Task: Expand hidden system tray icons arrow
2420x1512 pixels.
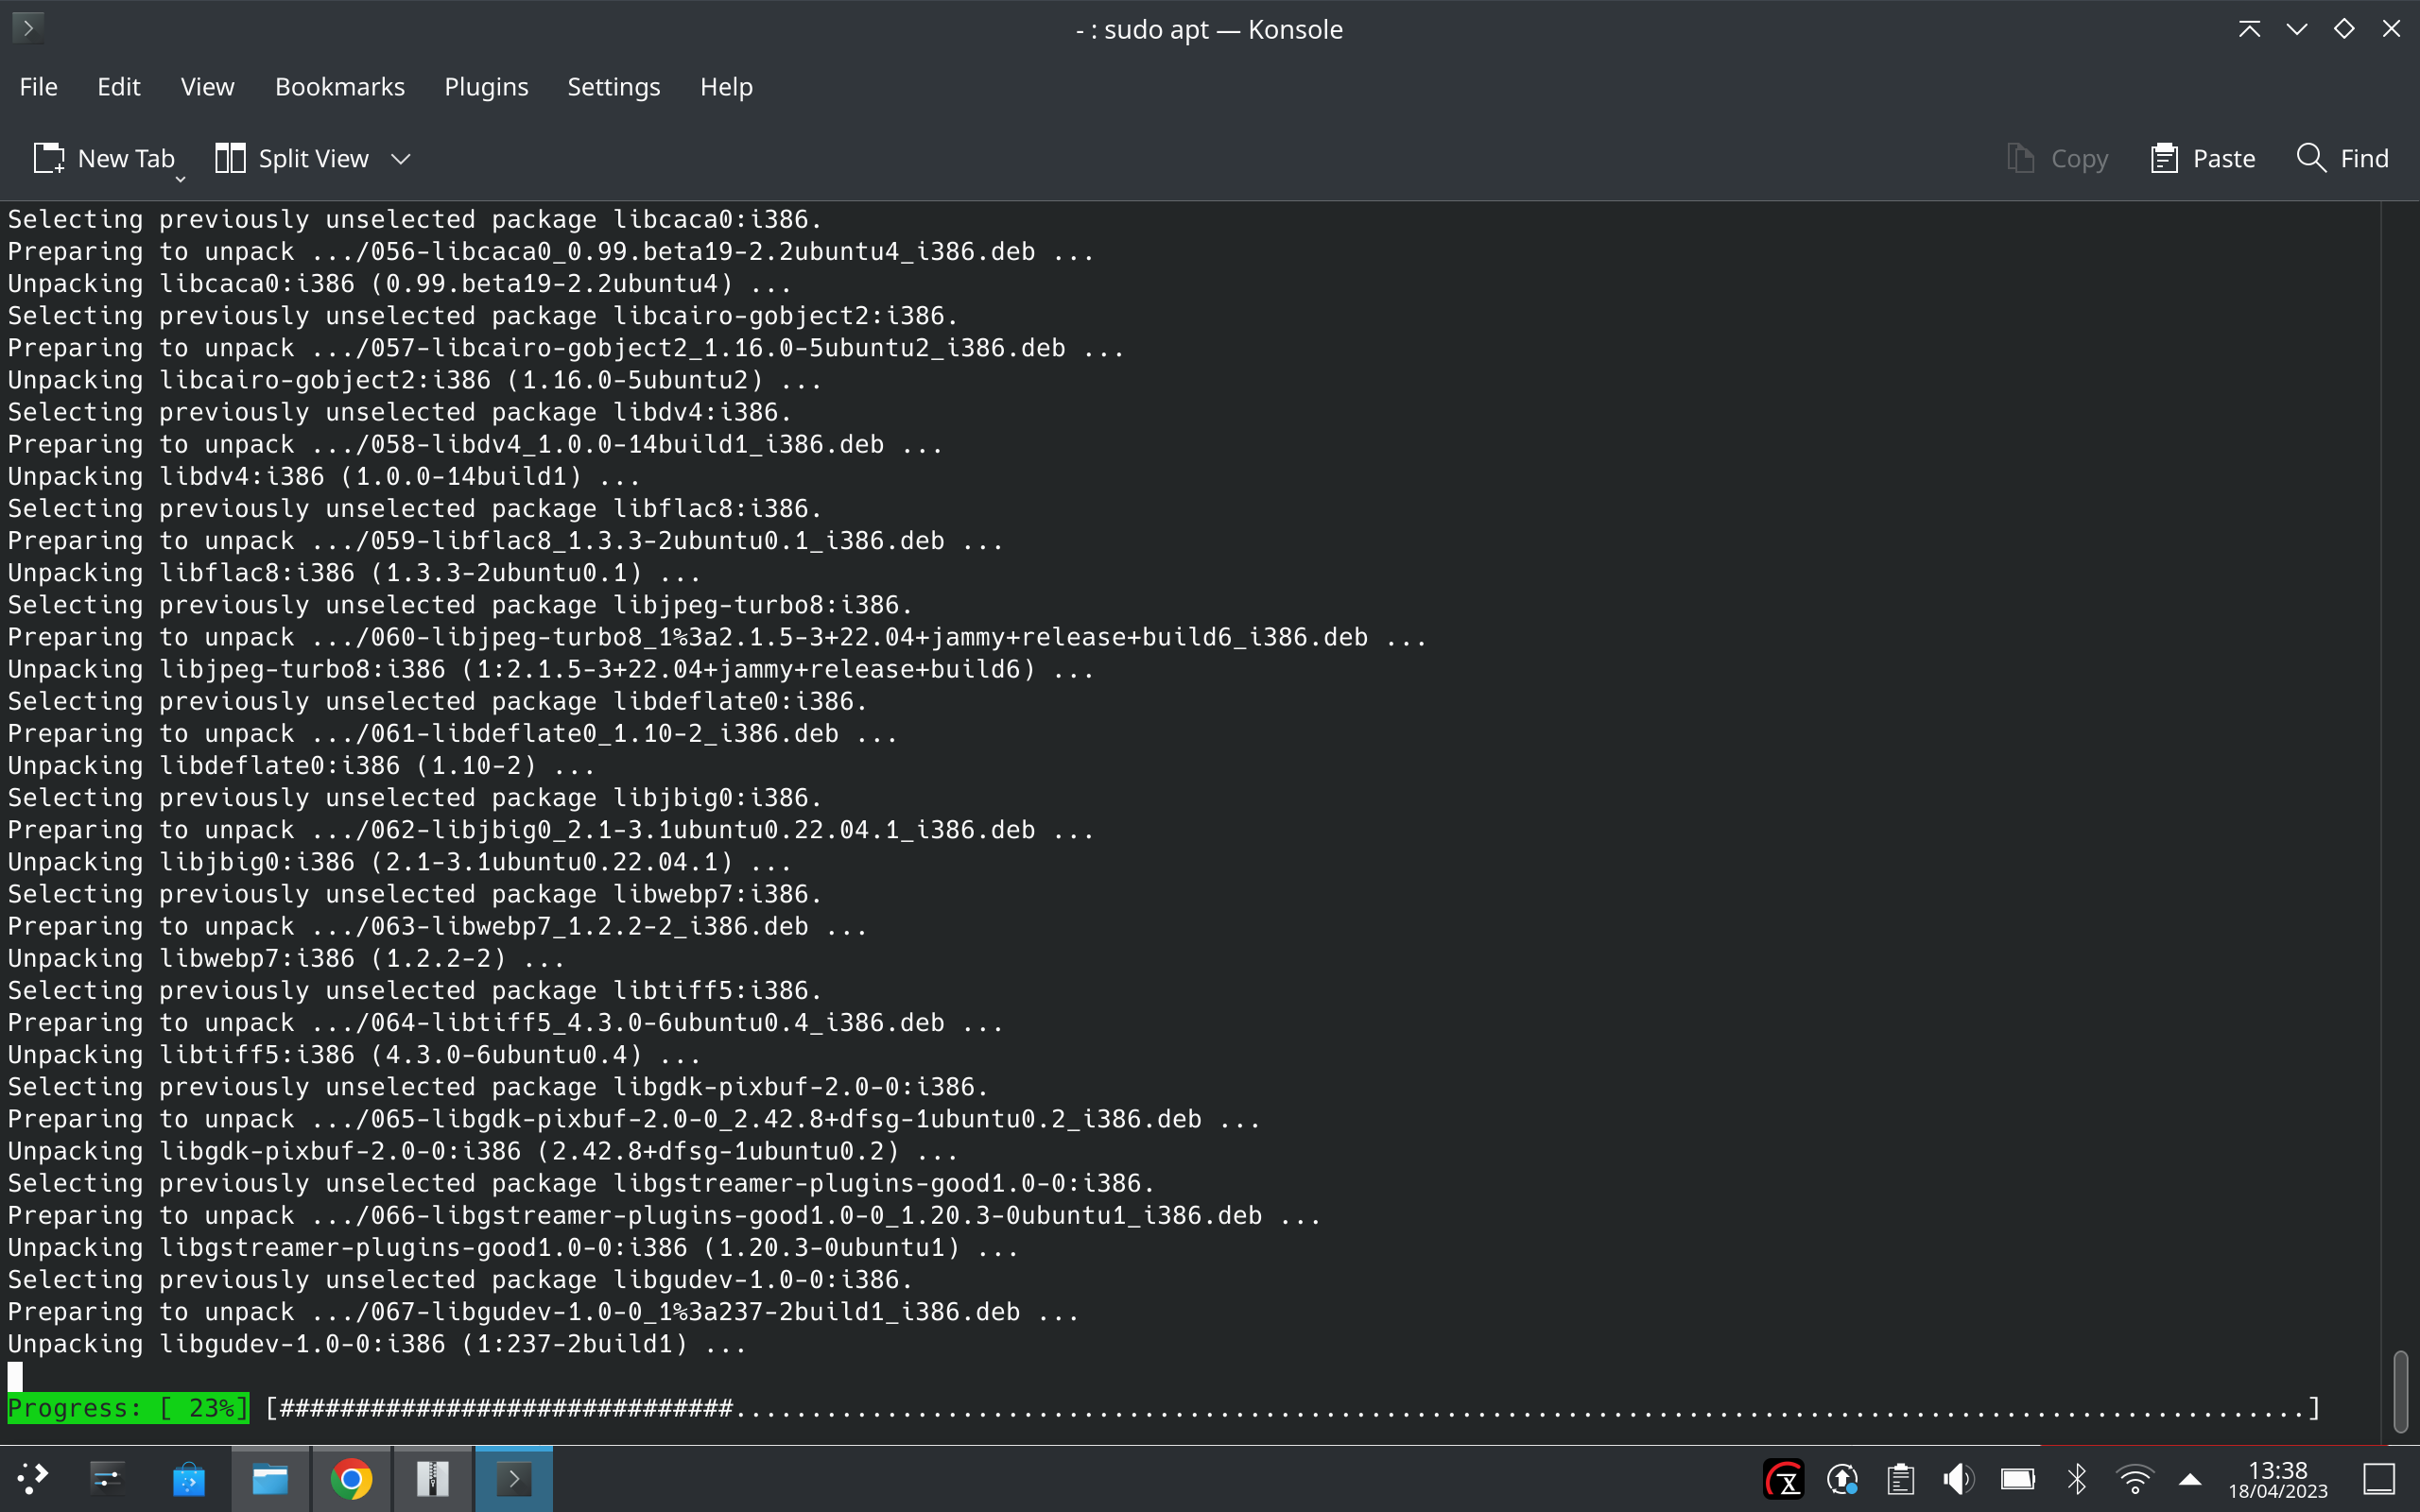Action: pyautogui.click(x=2190, y=1478)
